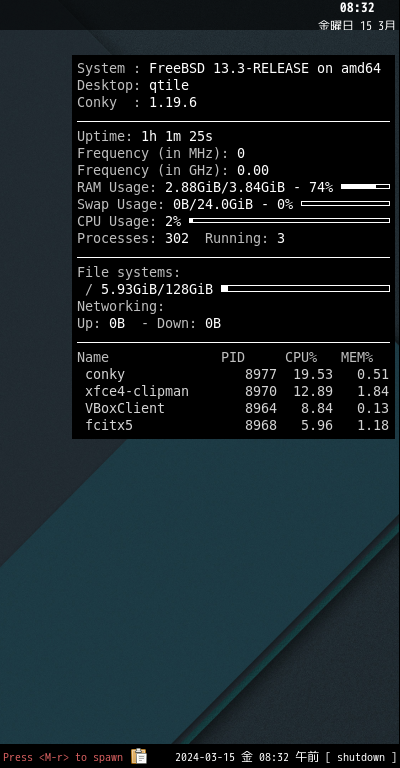Click the conky process name
The image size is (400, 768).
point(105,375)
